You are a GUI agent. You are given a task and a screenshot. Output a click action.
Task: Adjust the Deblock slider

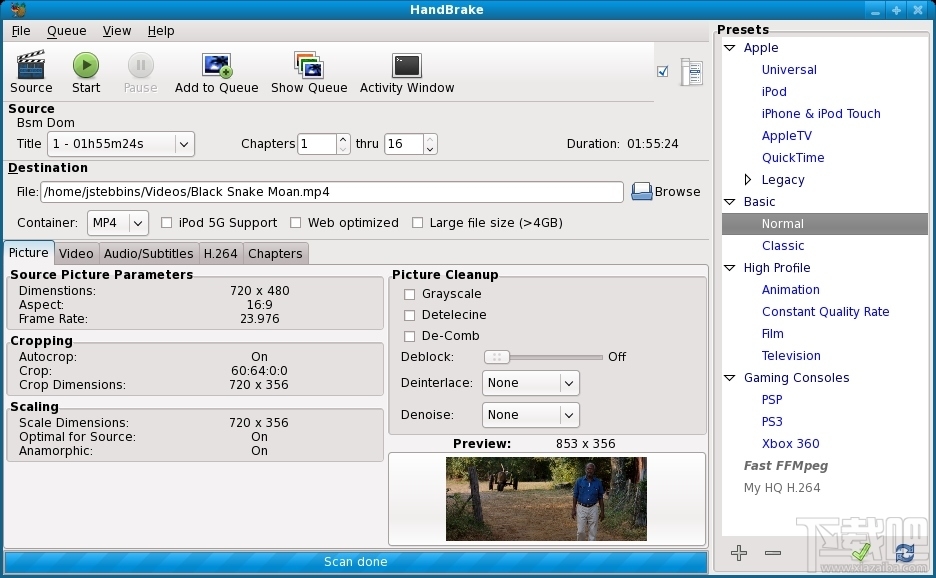click(x=499, y=356)
